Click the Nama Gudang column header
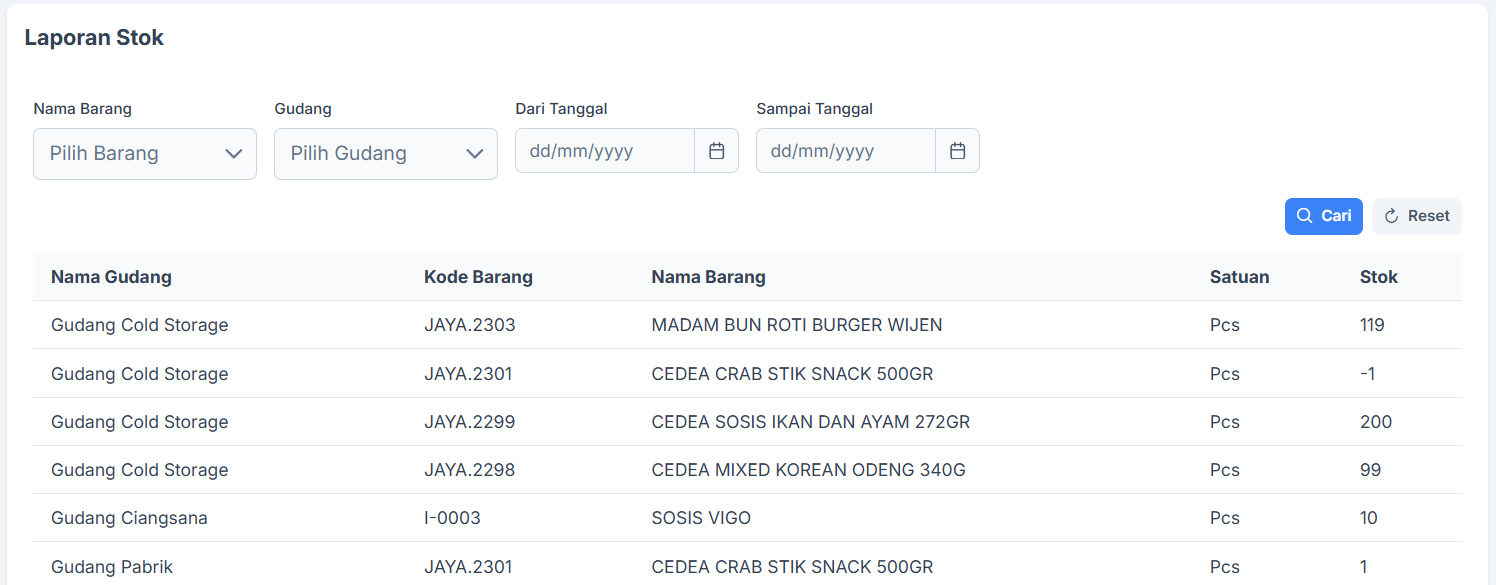1496x585 pixels. tap(111, 277)
